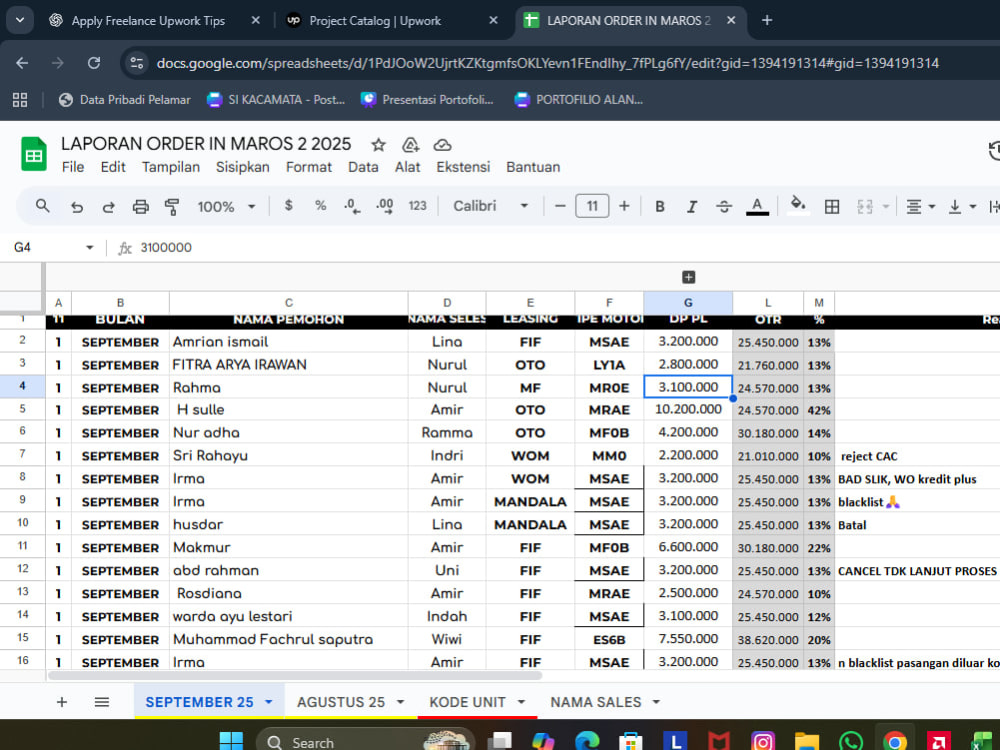Toggle bold formatting
This screenshot has width=1000, height=750.
[x=660, y=206]
